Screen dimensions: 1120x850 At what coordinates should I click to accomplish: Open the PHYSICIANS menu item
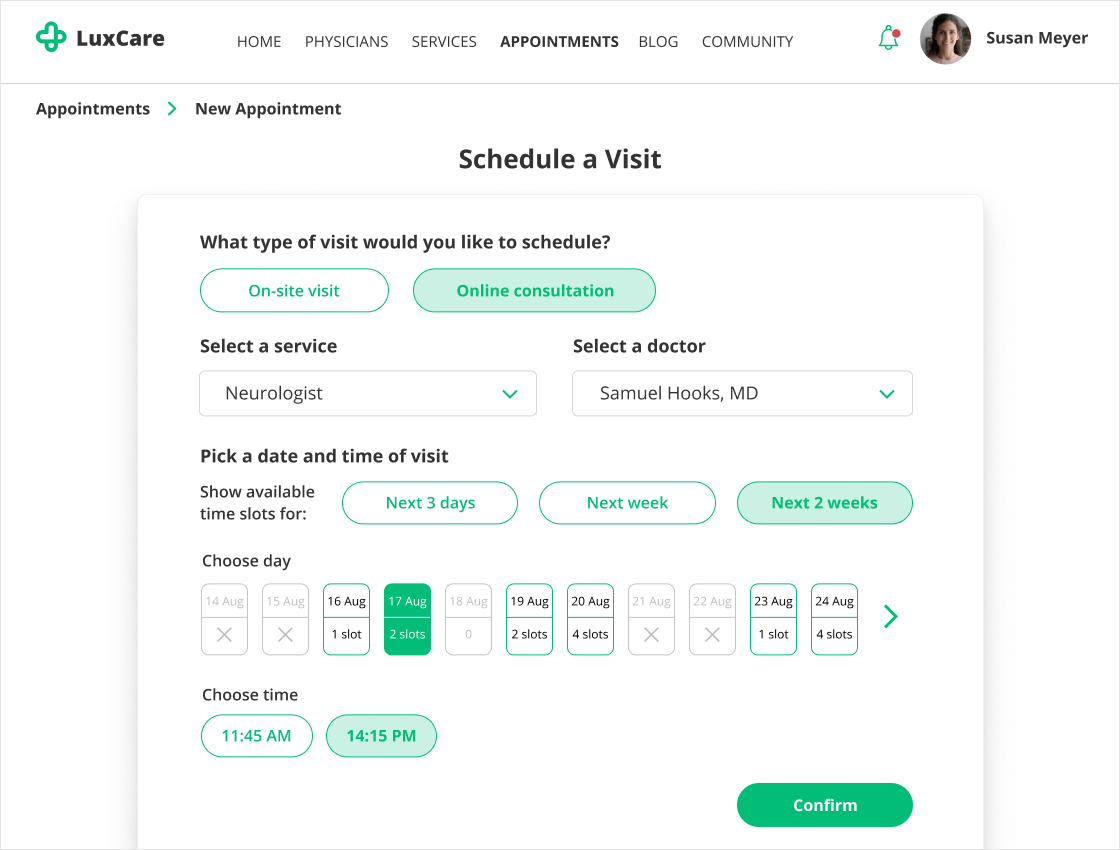(346, 42)
